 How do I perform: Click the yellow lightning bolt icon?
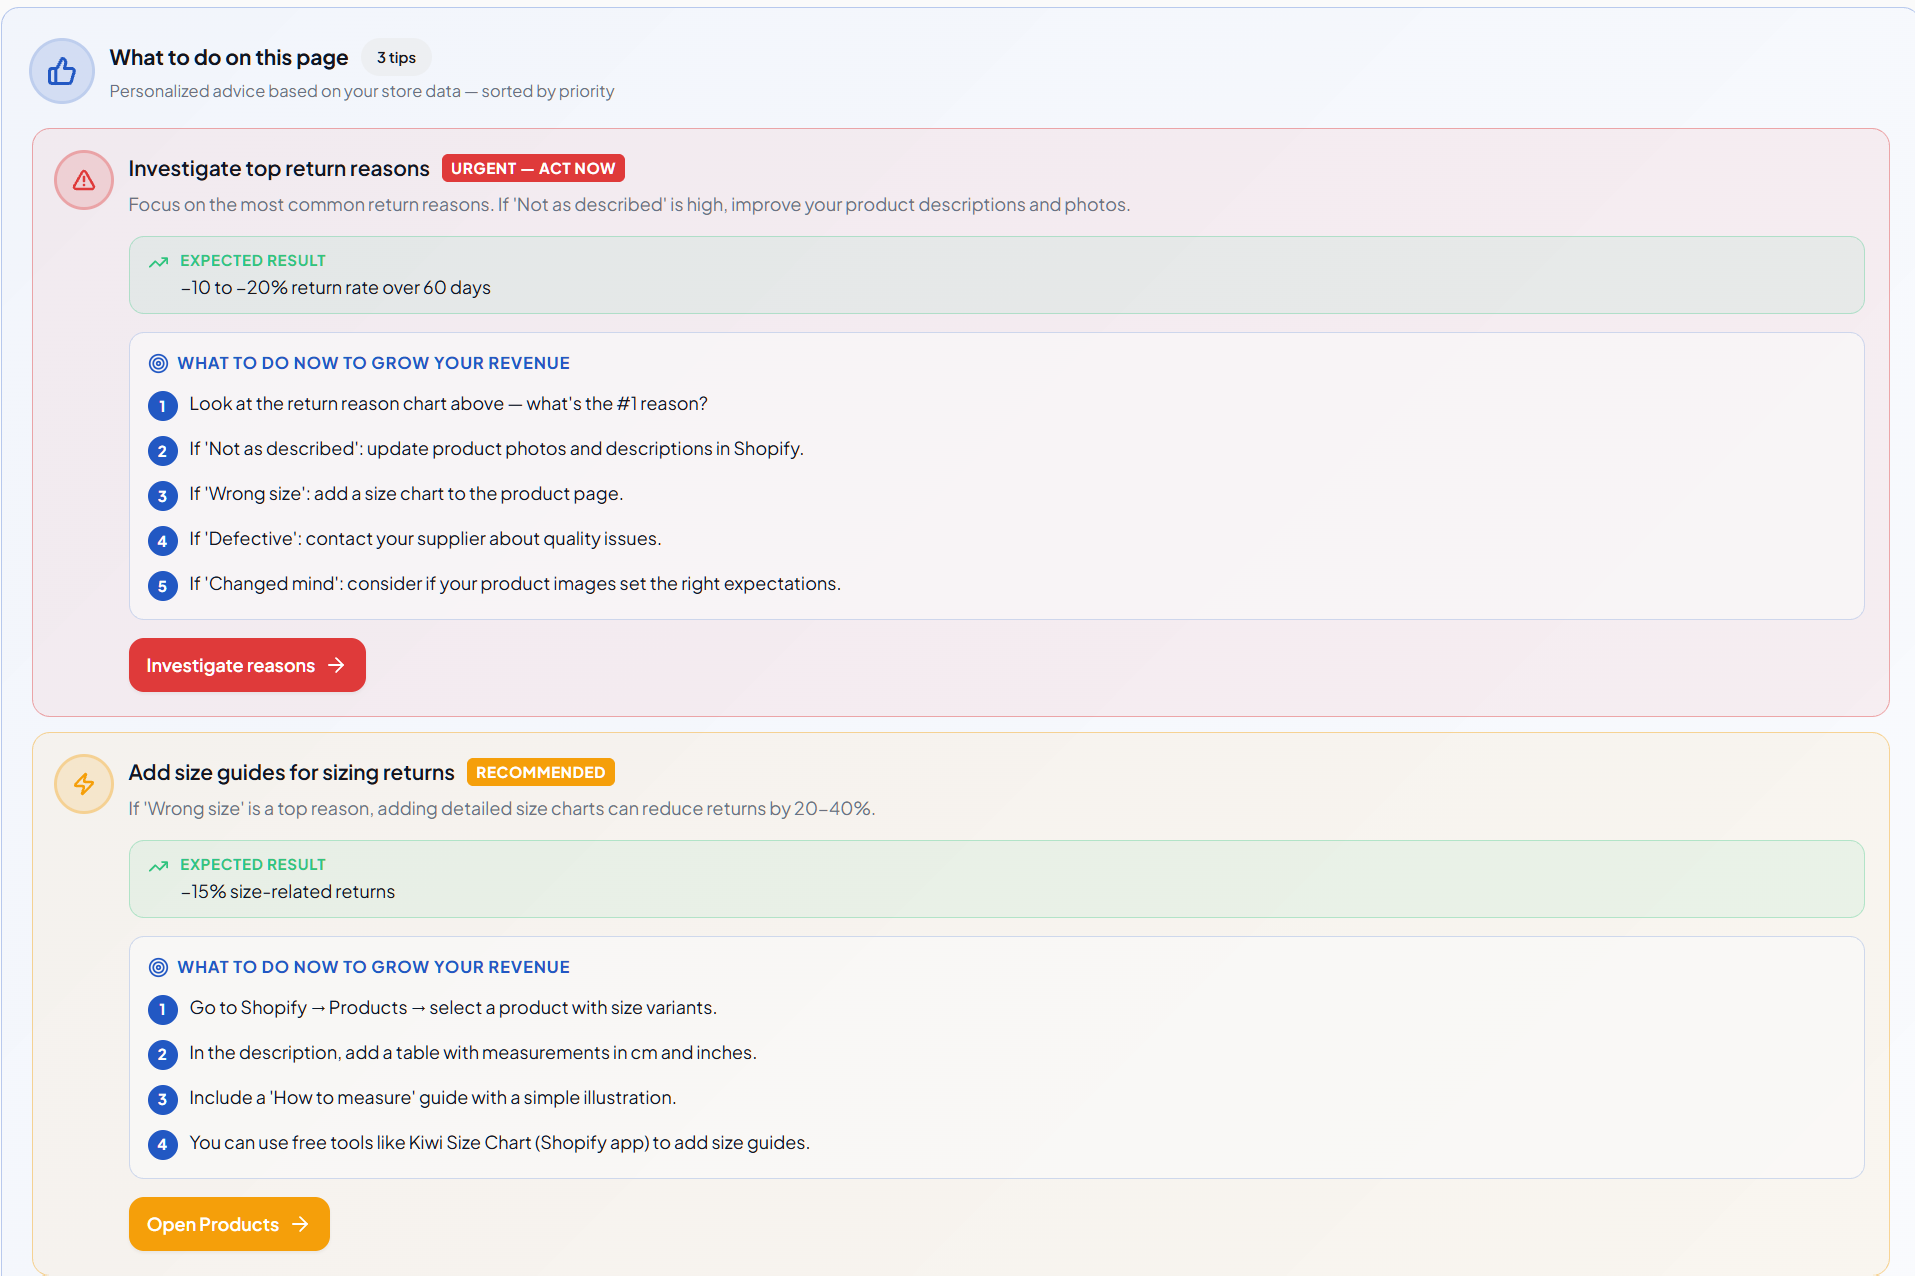(84, 784)
